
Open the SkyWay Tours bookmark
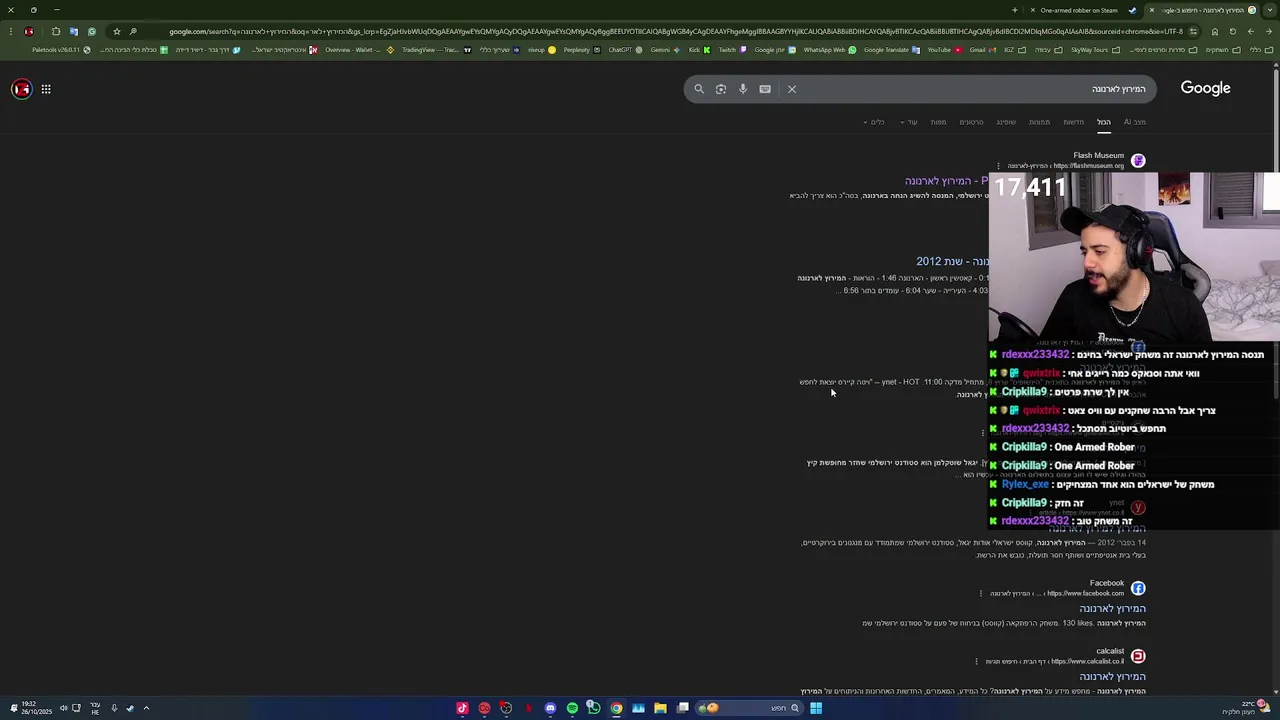click(1095, 50)
